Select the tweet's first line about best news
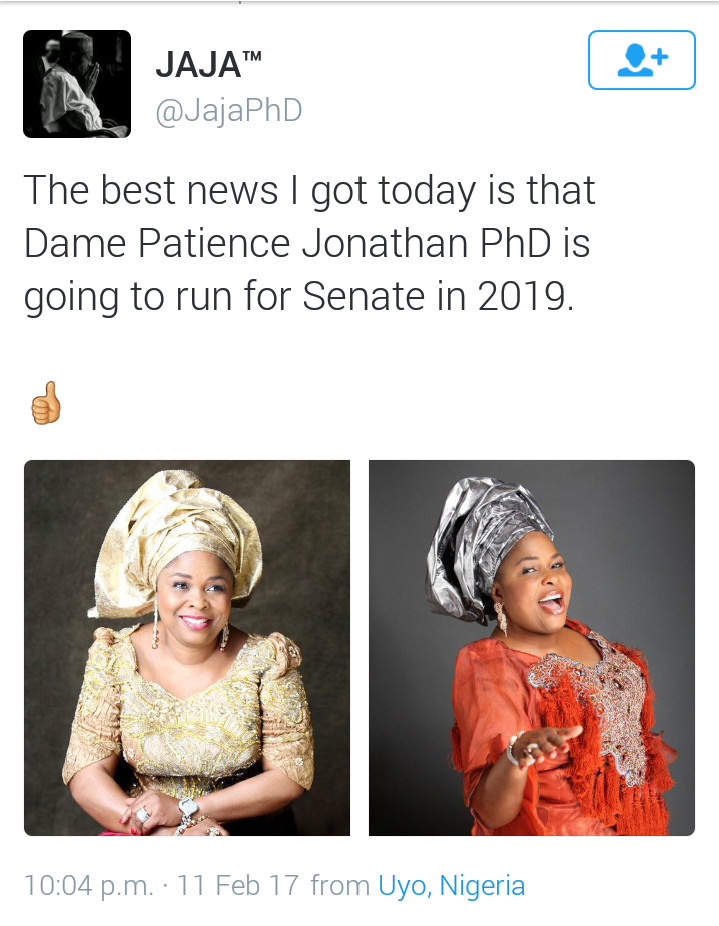 310,191
